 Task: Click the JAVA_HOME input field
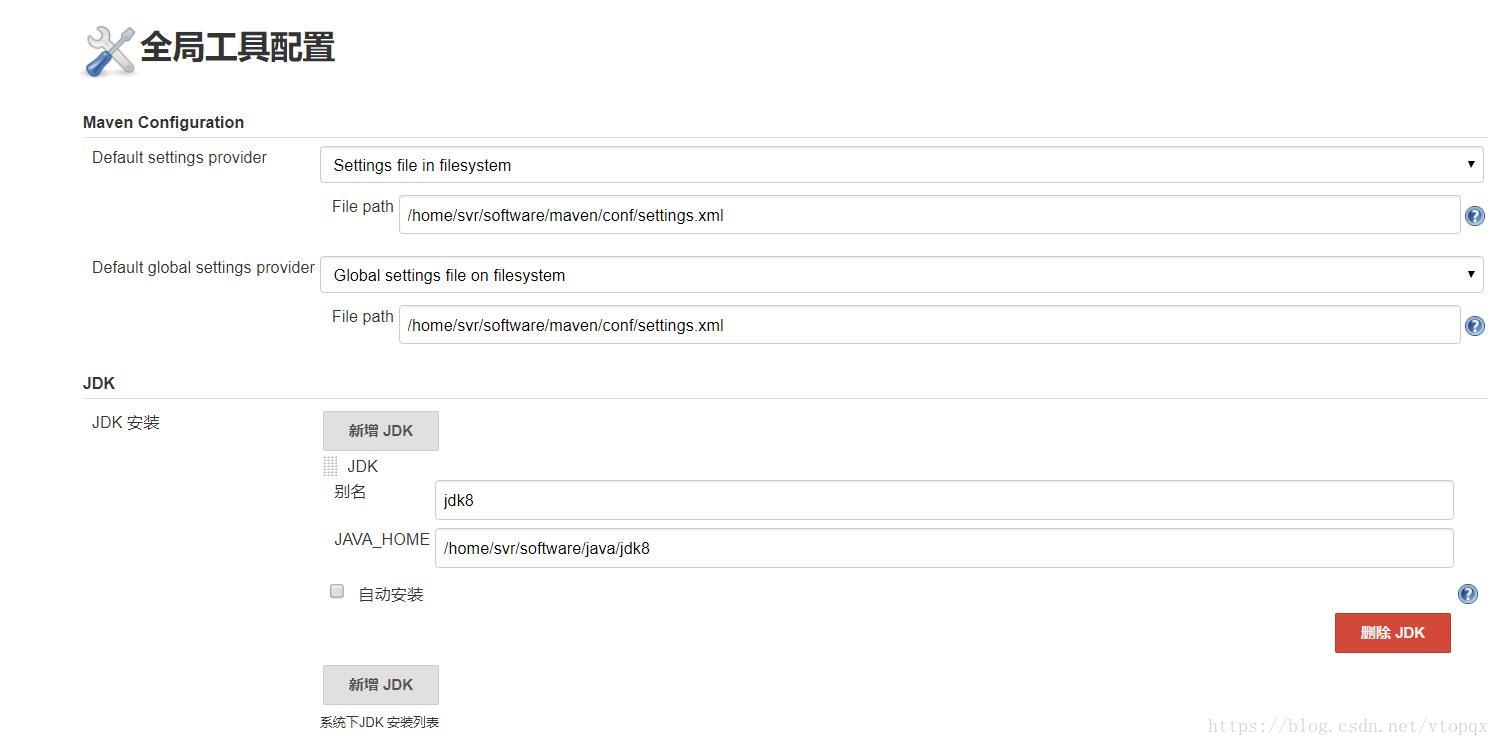(943, 548)
